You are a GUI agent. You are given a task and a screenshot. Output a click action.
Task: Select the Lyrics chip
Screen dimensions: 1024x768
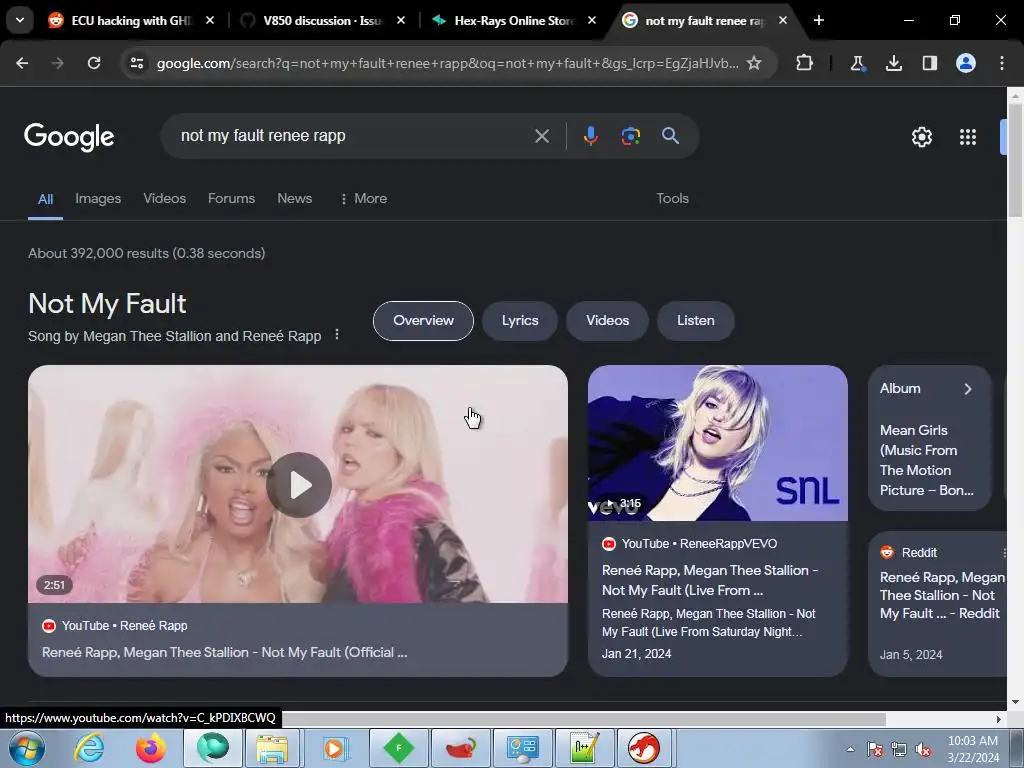point(520,321)
